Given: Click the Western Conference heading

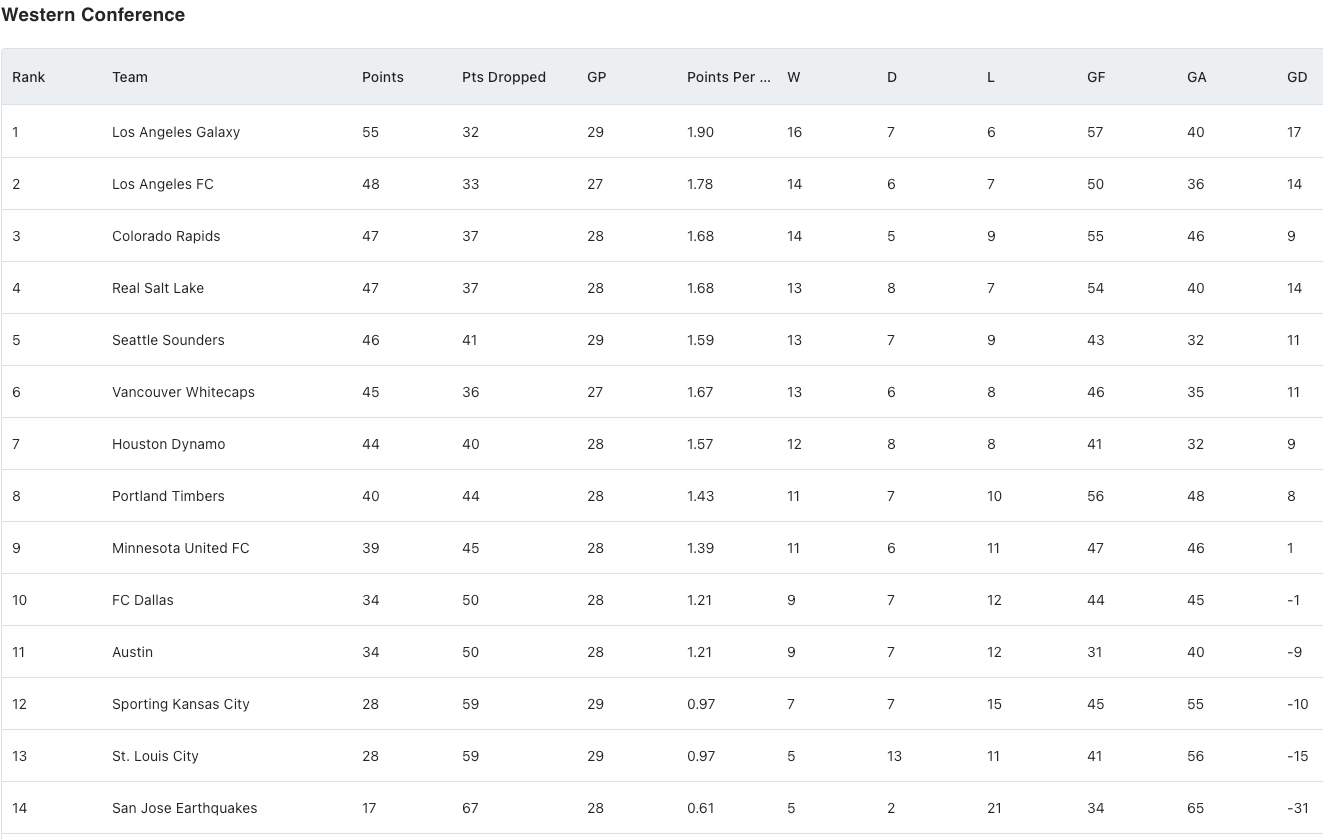Looking at the screenshot, I should click(93, 15).
